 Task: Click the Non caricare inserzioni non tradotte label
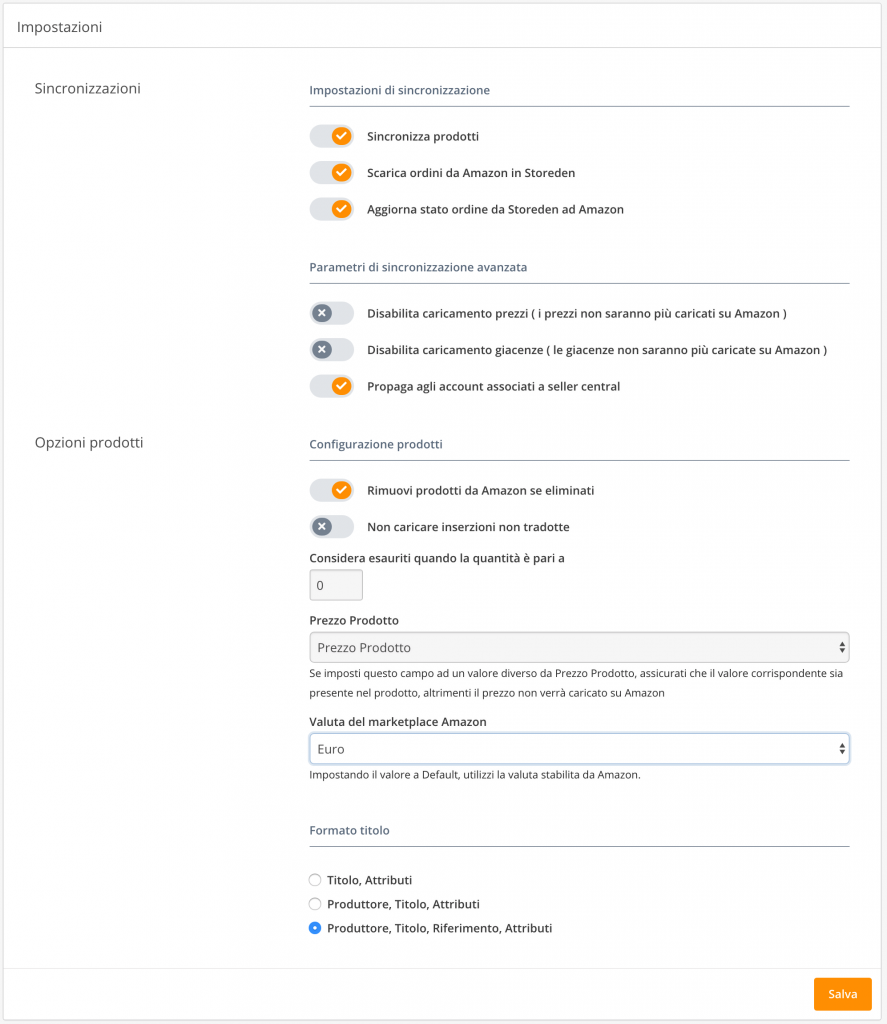[x=468, y=527]
